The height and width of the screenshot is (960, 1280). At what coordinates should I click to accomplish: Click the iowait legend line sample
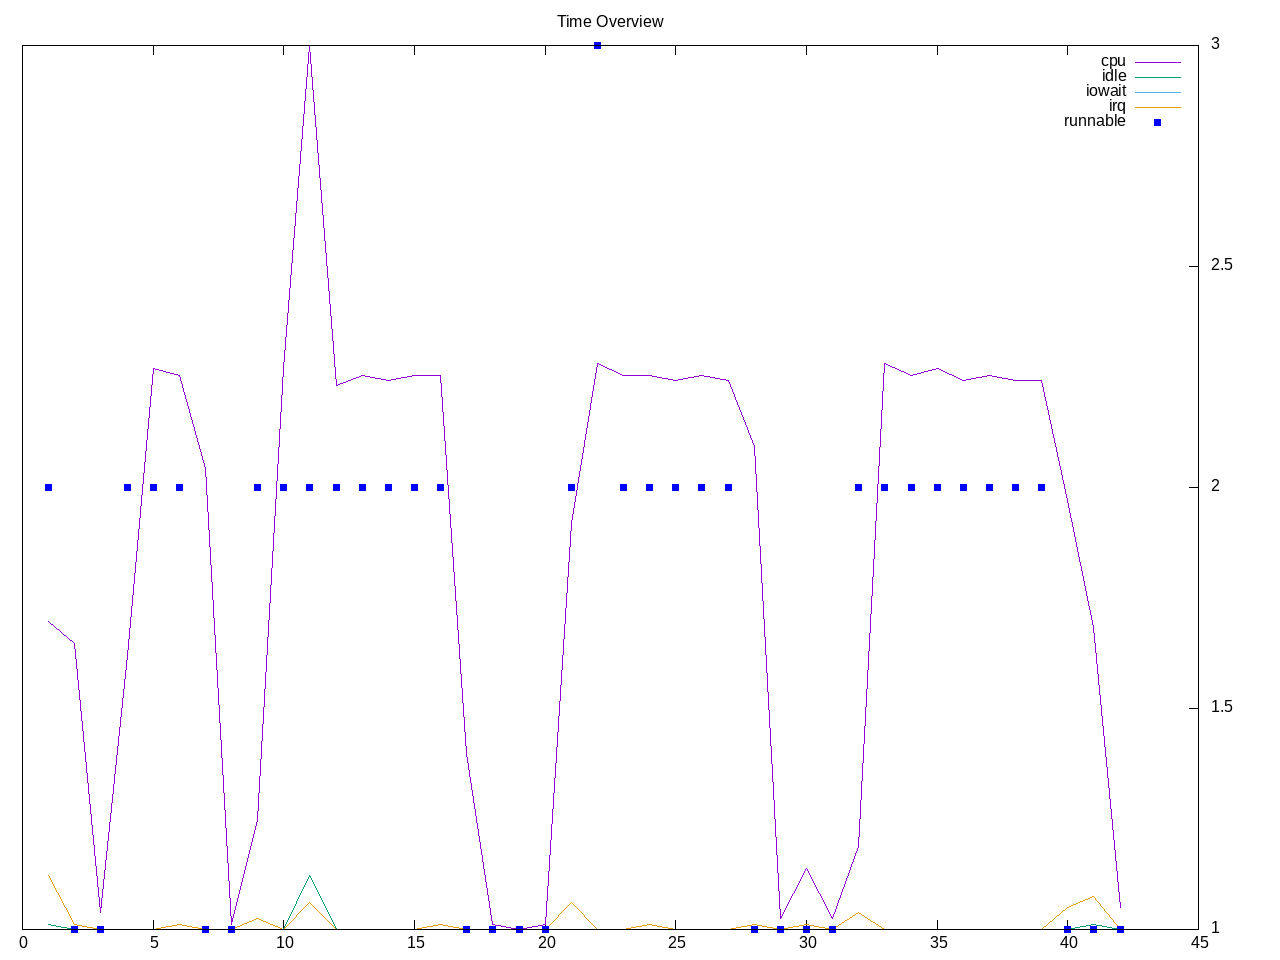pyautogui.click(x=1157, y=92)
